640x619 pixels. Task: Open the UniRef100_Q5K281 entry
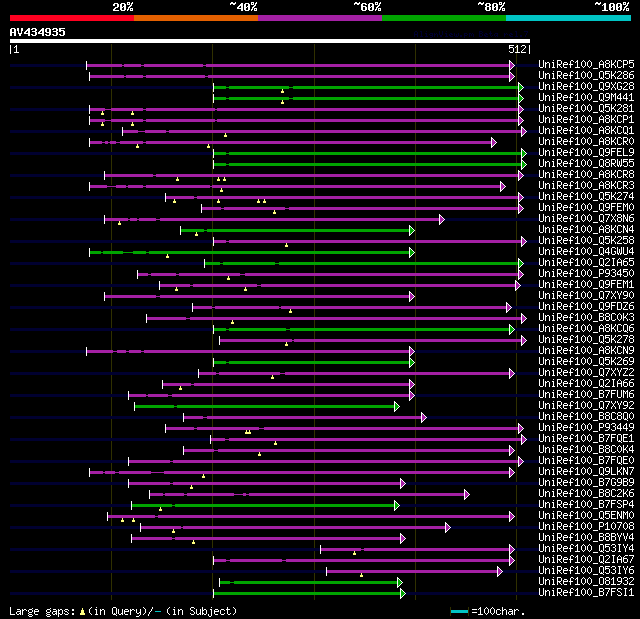click(586, 109)
